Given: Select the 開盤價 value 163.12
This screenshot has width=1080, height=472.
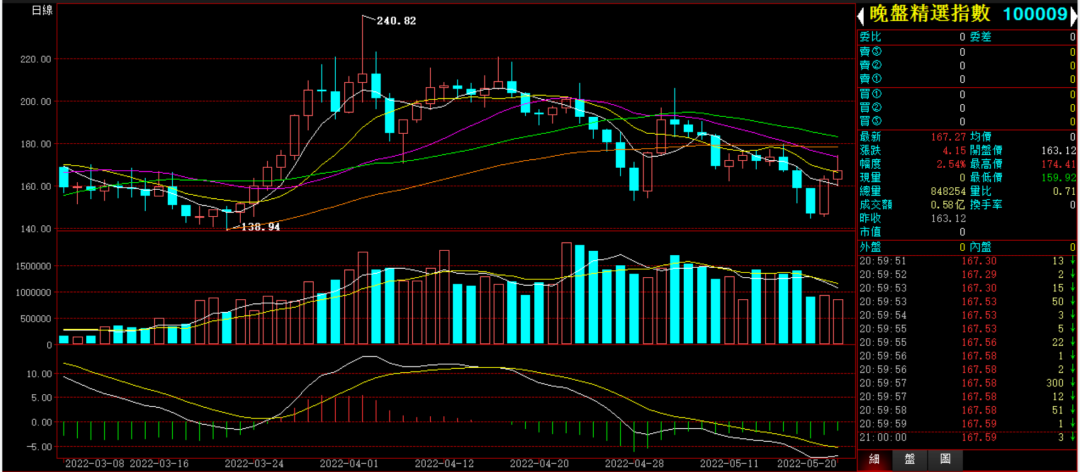Looking at the screenshot, I should point(1060,150).
